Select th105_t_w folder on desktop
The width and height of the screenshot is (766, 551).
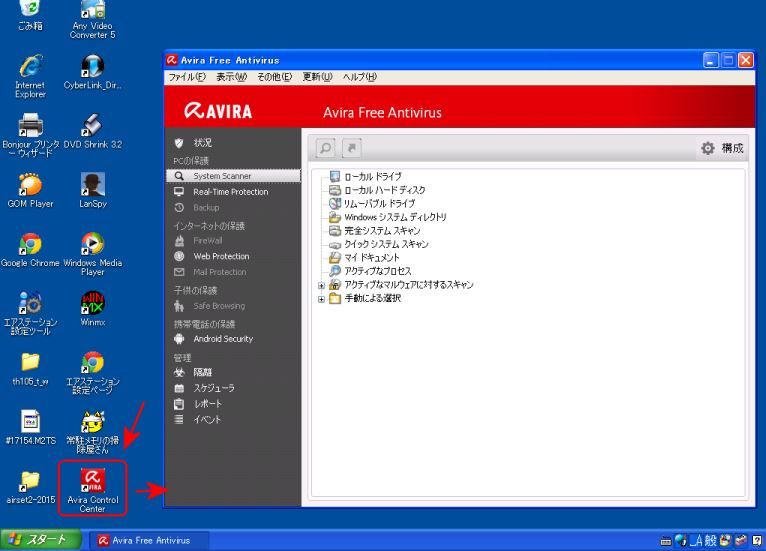click(x=30, y=369)
